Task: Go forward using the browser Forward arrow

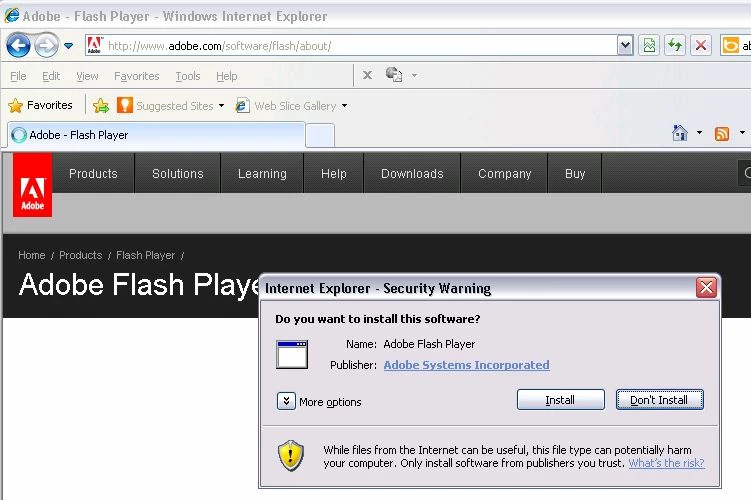Action: pos(46,46)
